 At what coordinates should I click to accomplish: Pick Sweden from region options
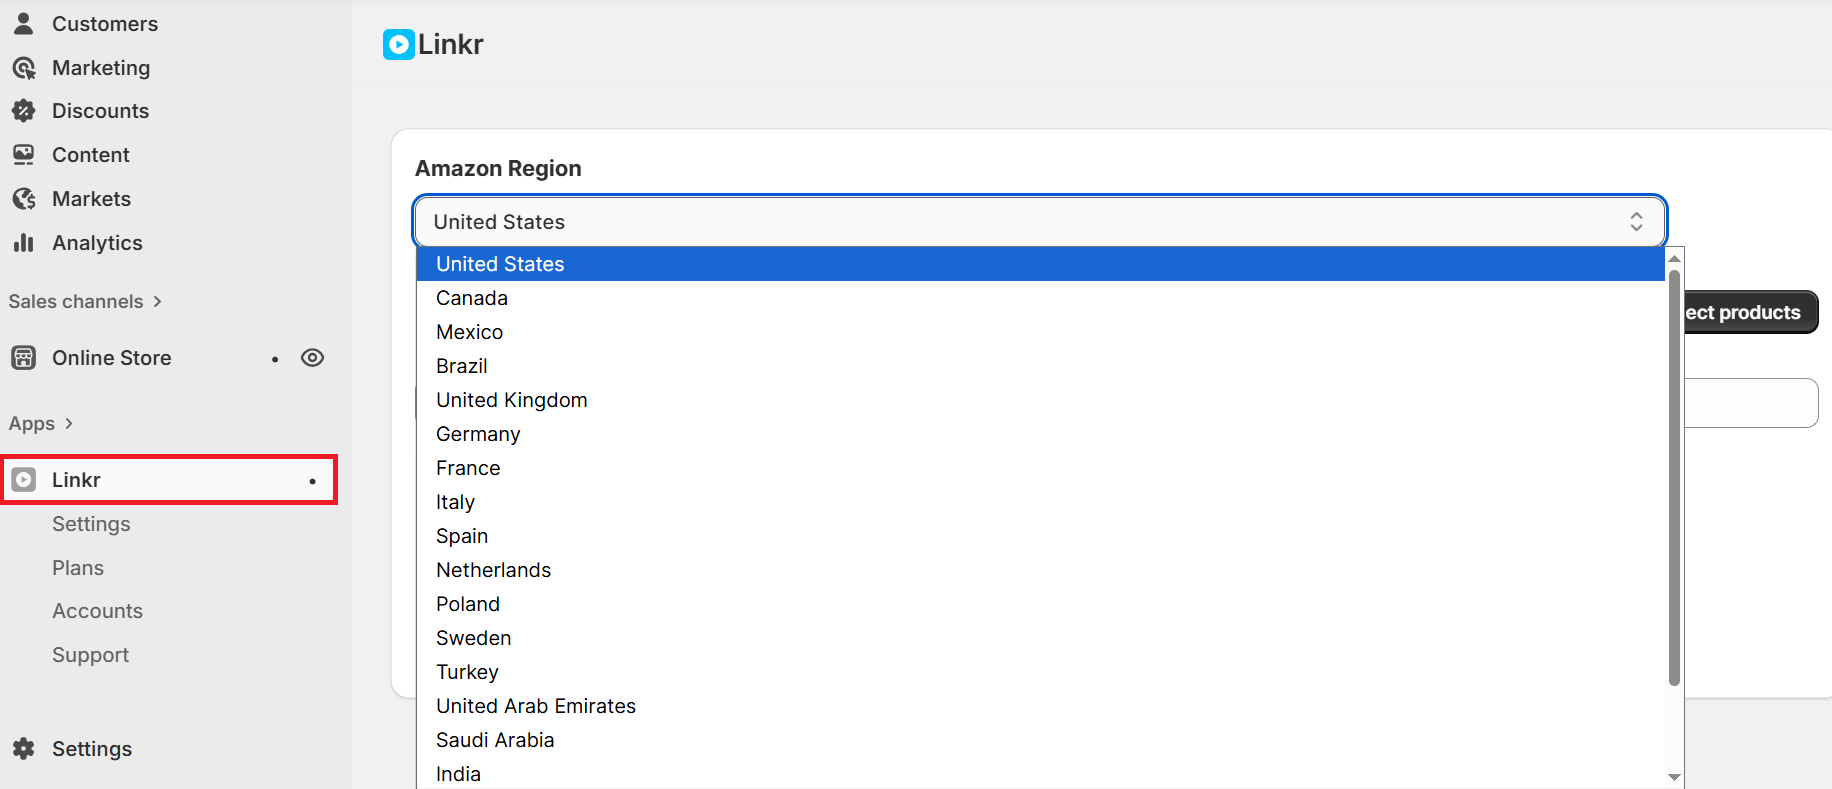[1040, 638]
